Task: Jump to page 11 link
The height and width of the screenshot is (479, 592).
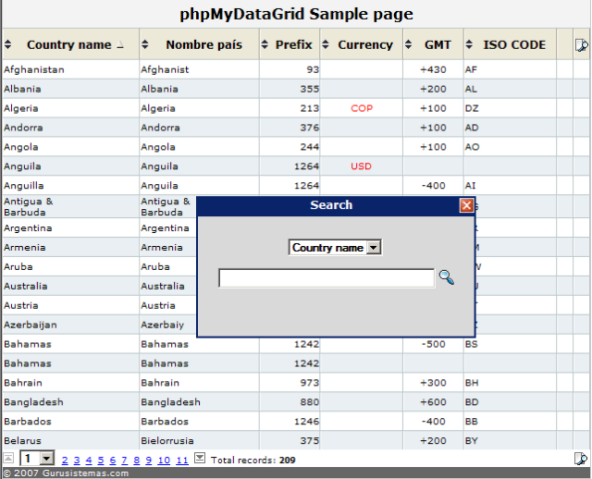Action: pyautogui.click(x=182, y=460)
